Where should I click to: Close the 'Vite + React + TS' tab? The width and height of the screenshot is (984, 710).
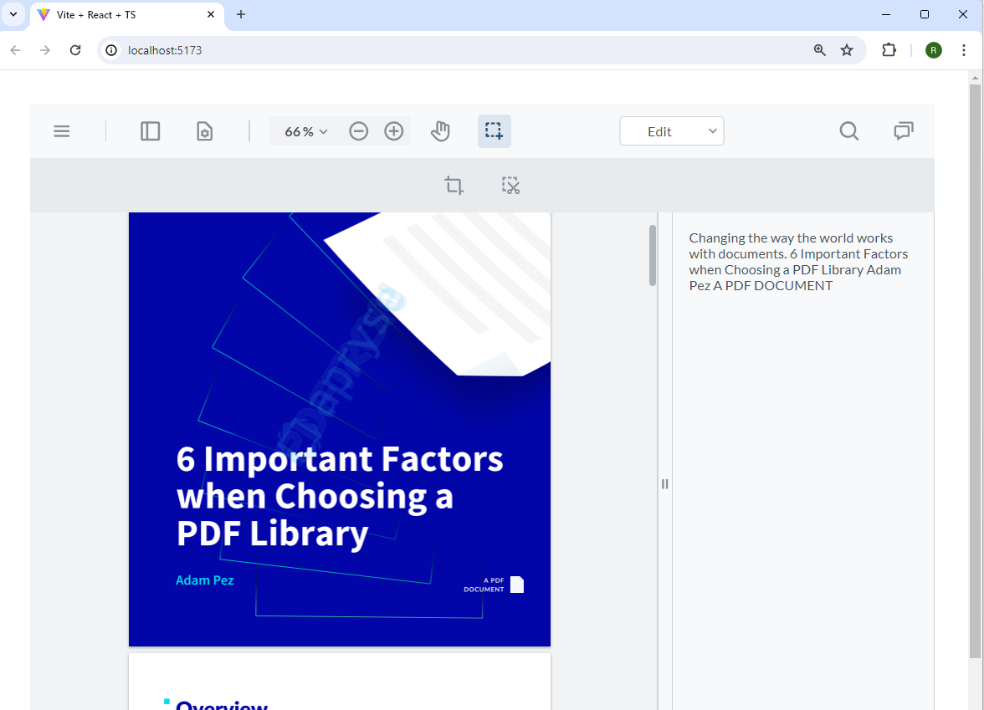tap(211, 14)
